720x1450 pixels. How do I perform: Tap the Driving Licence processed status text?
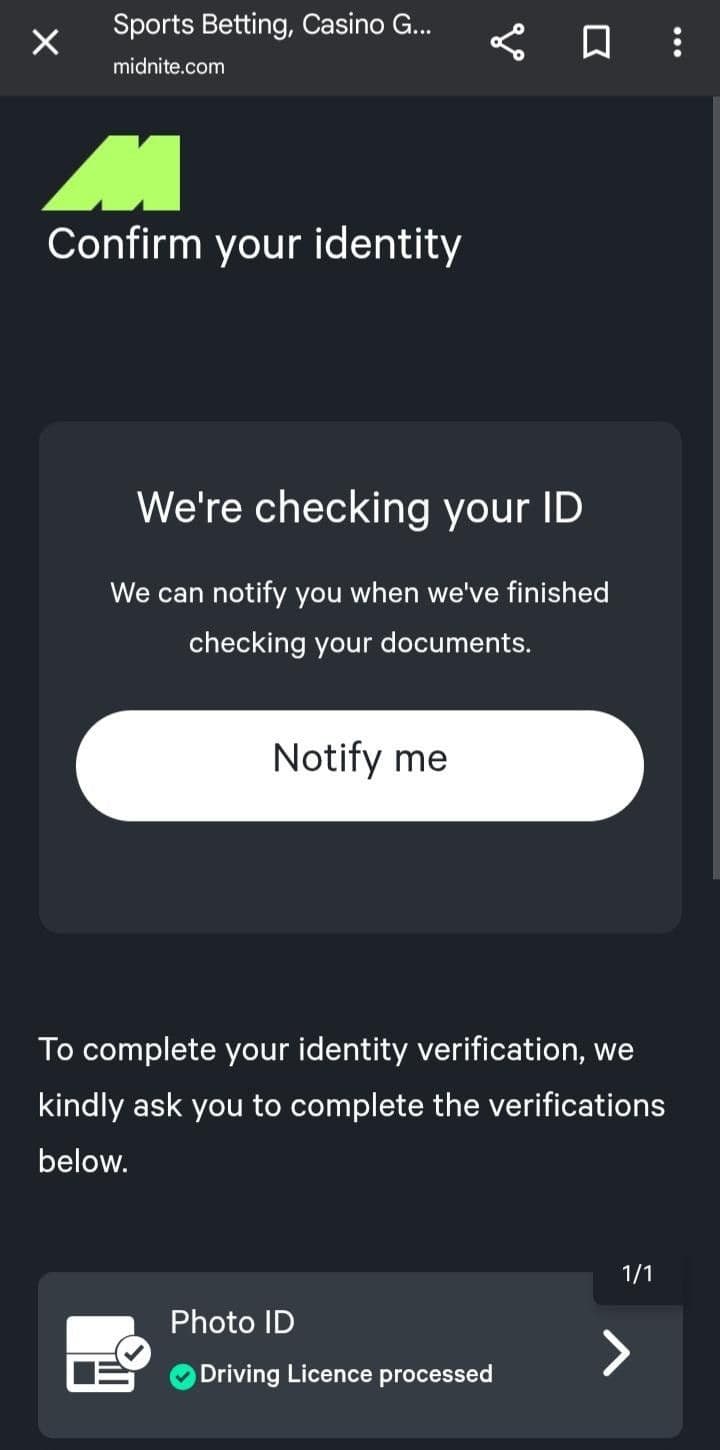click(x=346, y=1375)
